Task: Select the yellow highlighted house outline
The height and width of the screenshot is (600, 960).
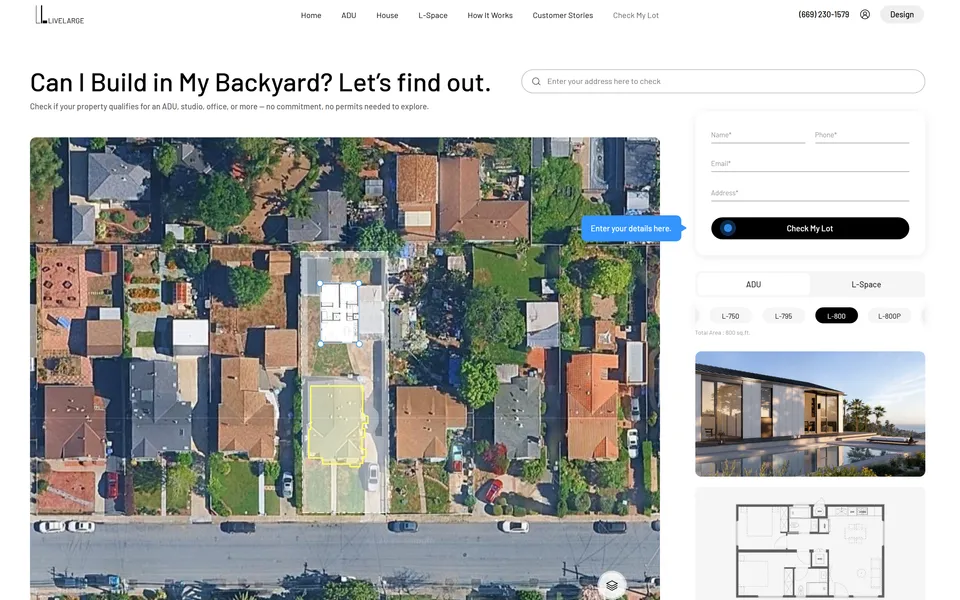Action: [337, 424]
